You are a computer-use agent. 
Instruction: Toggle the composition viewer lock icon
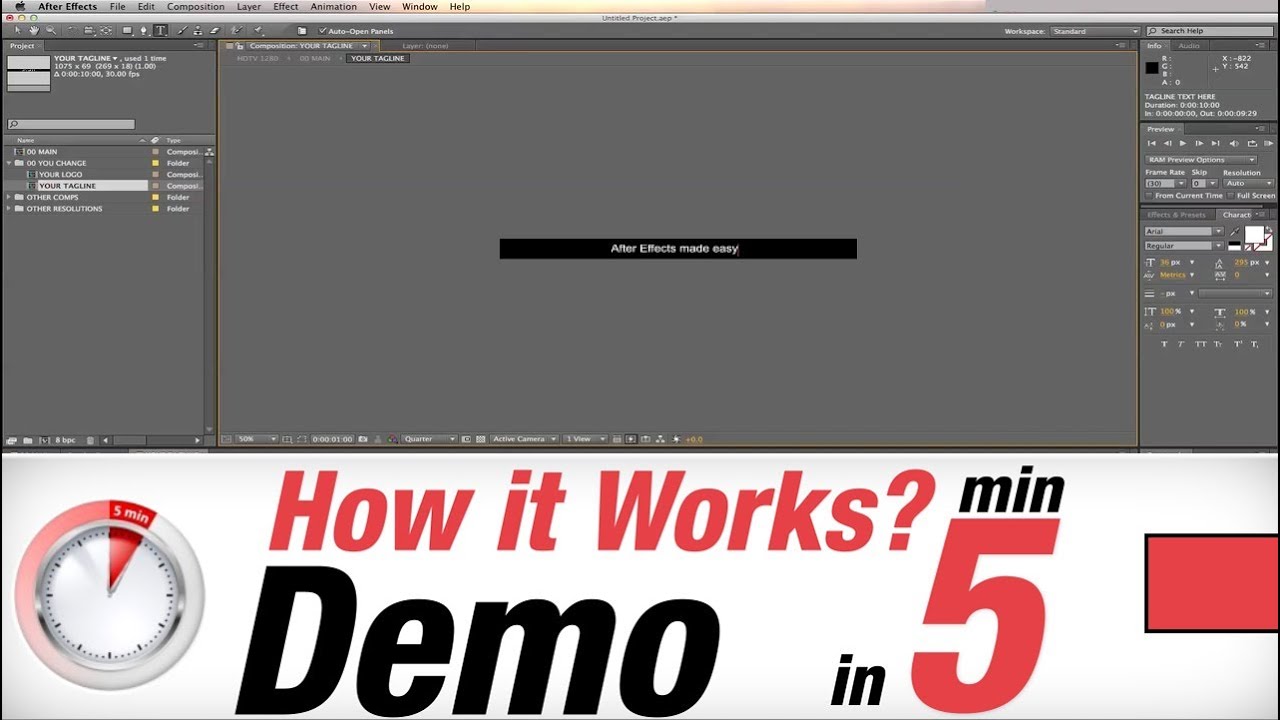click(x=240, y=46)
